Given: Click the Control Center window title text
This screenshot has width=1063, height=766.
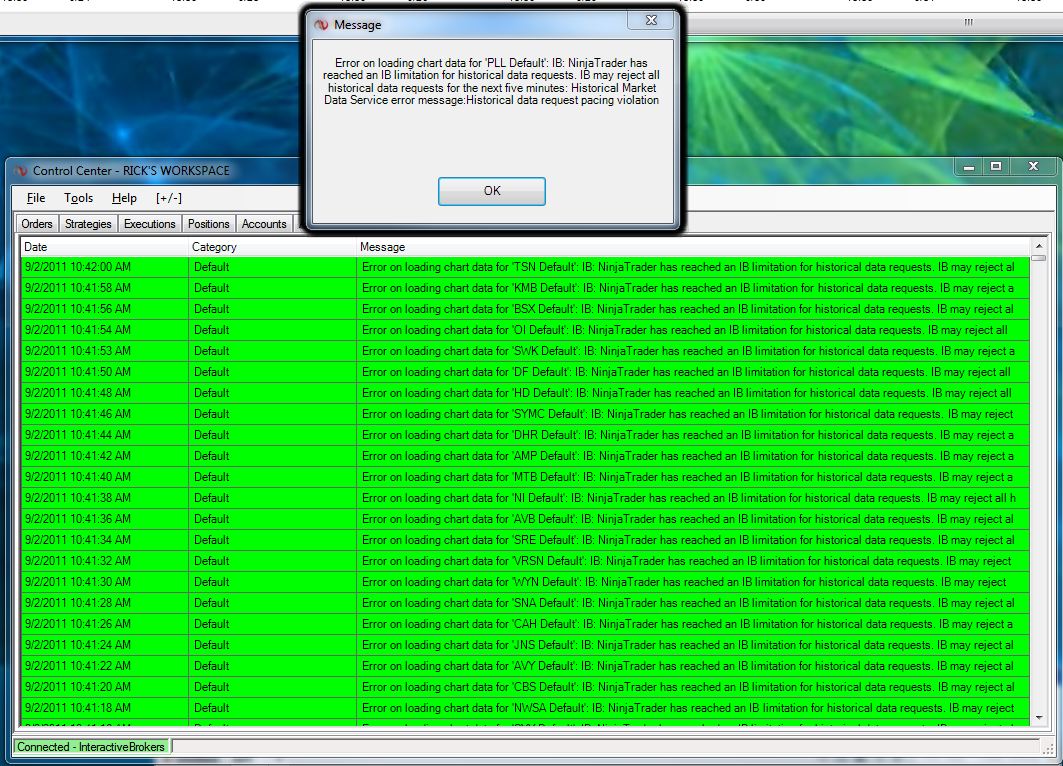Looking at the screenshot, I should click(x=132, y=171).
